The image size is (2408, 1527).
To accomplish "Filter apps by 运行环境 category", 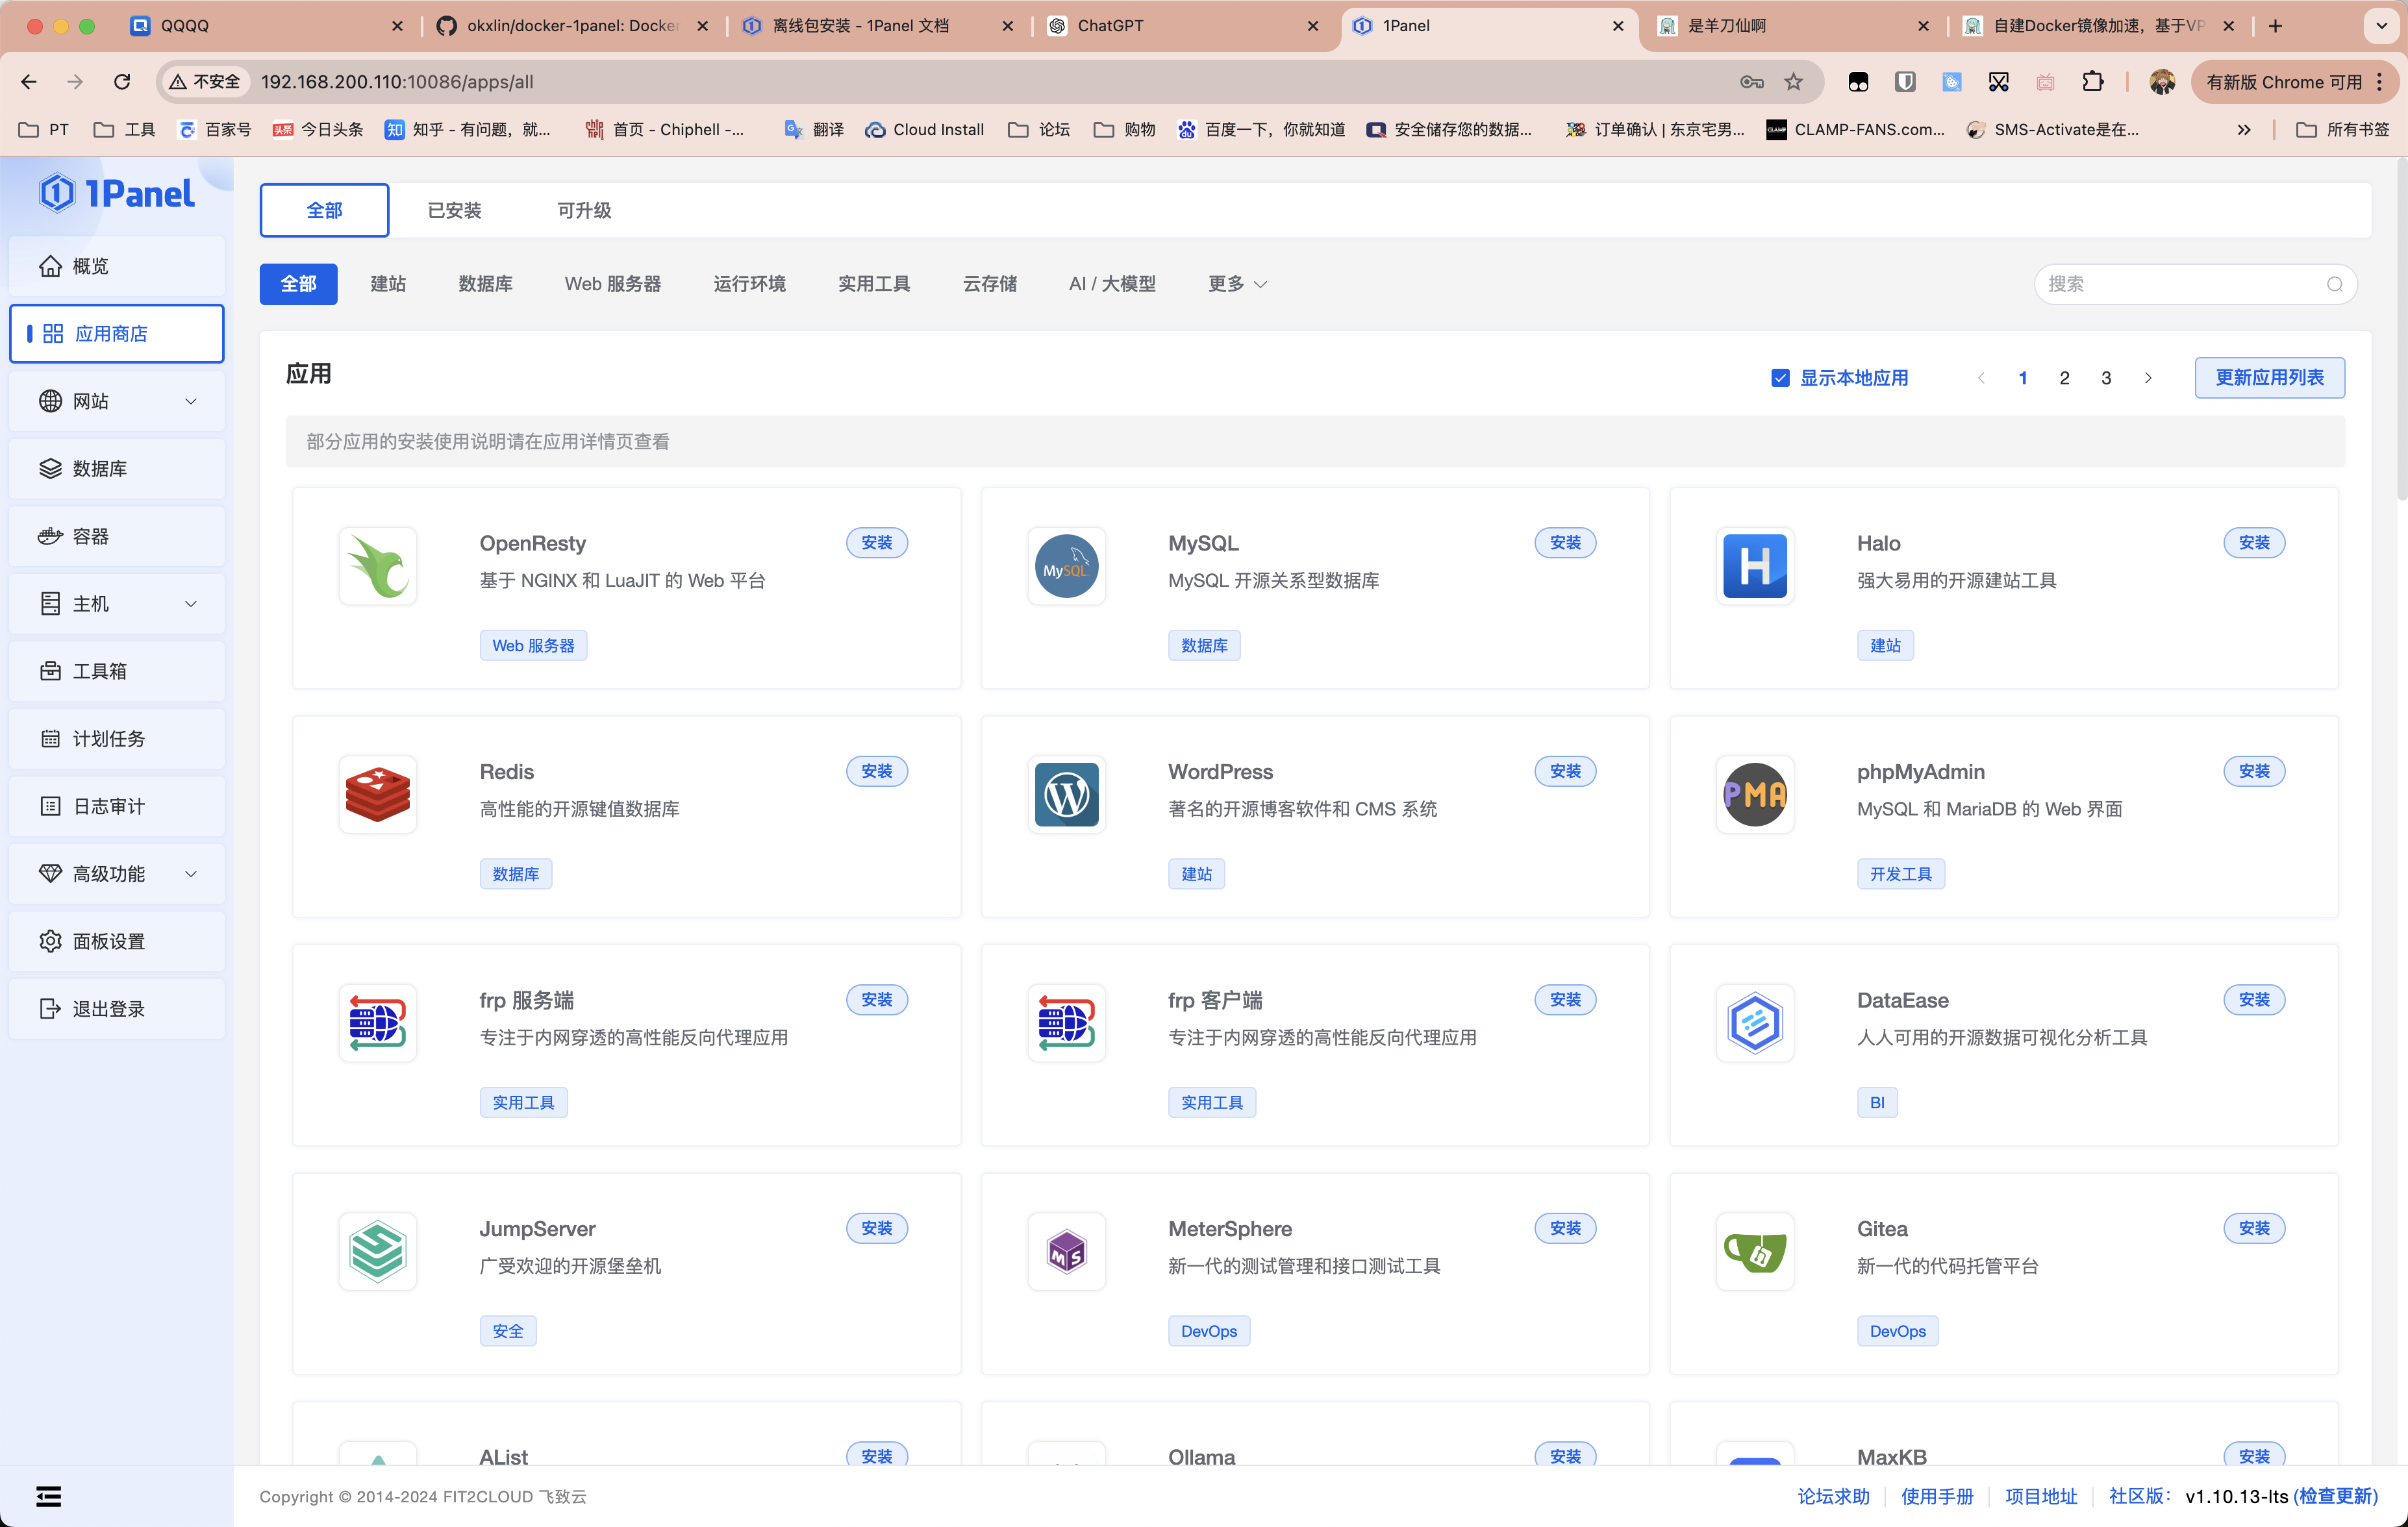I will pos(749,284).
